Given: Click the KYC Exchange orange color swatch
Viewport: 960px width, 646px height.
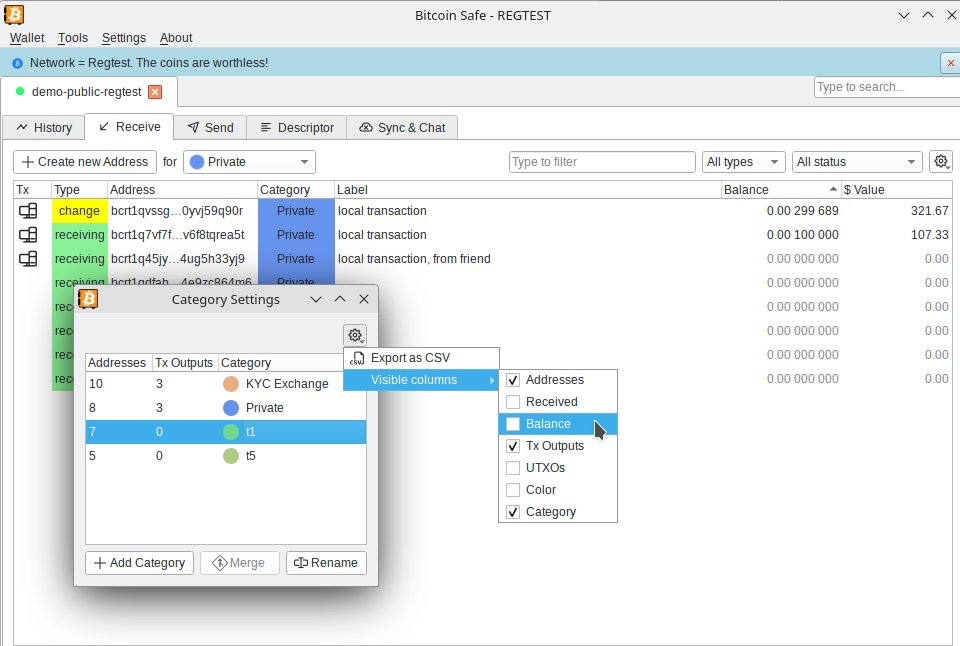Looking at the screenshot, I should [x=231, y=384].
